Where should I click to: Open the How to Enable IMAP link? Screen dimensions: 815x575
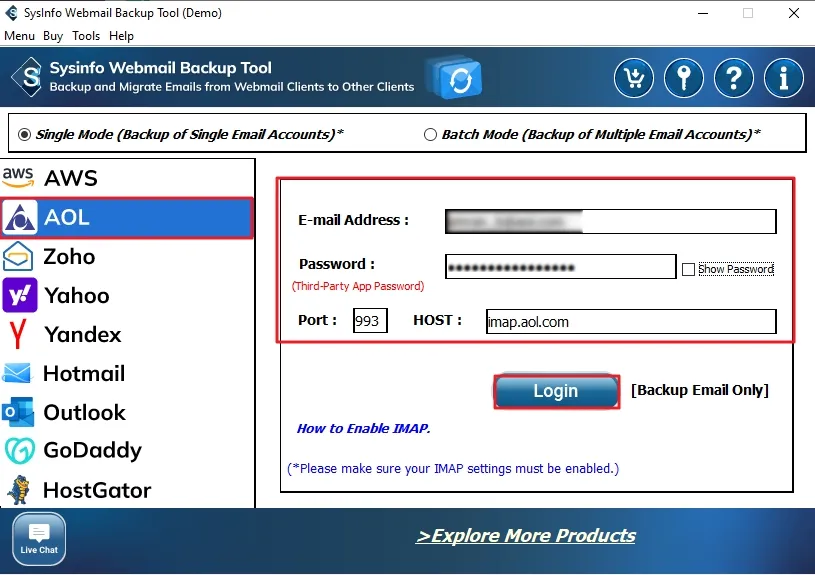(363, 428)
